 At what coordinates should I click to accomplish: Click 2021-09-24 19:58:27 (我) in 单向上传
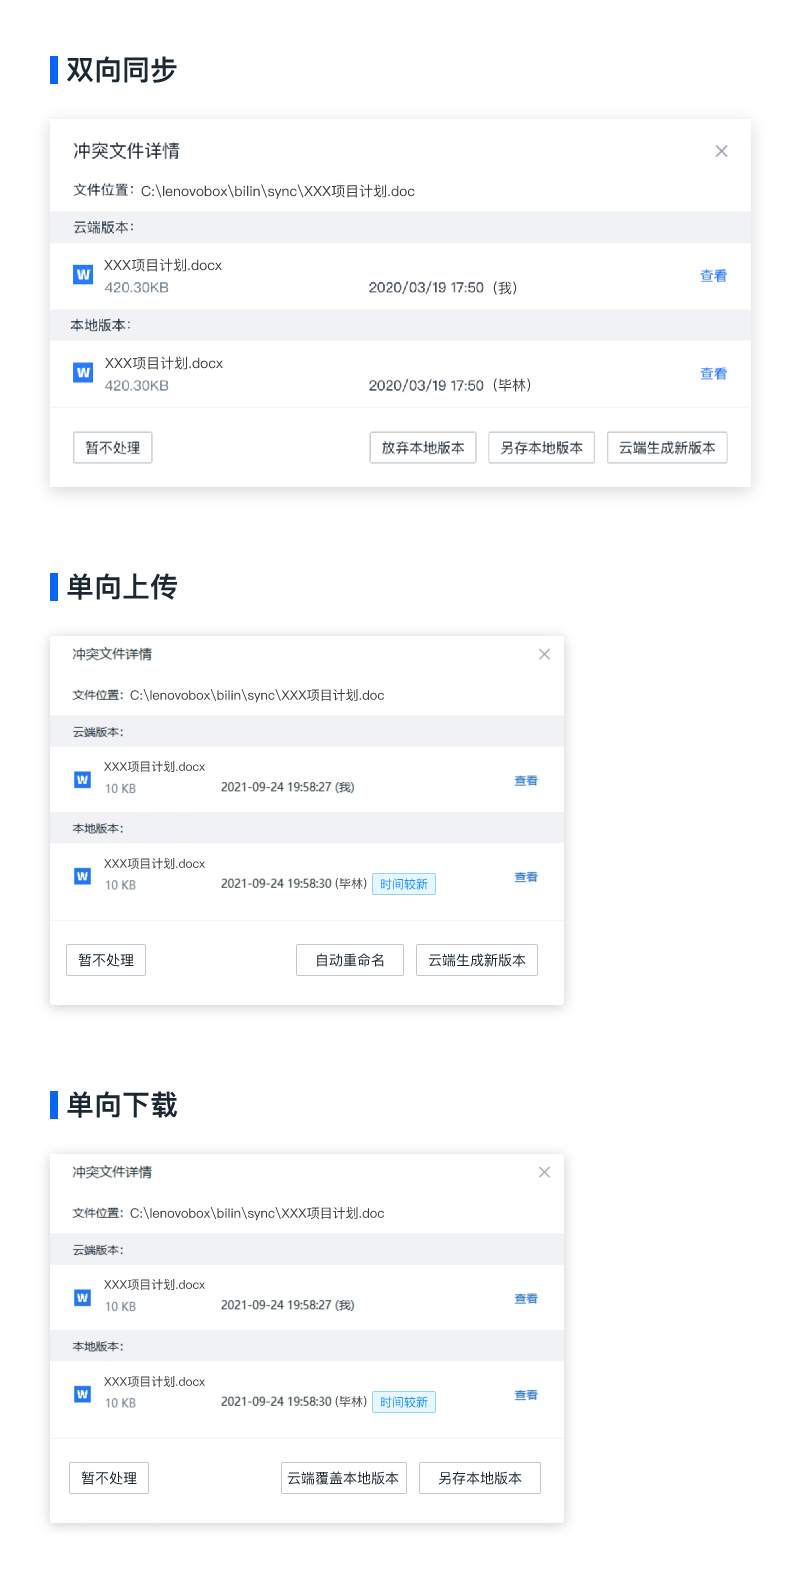click(288, 787)
